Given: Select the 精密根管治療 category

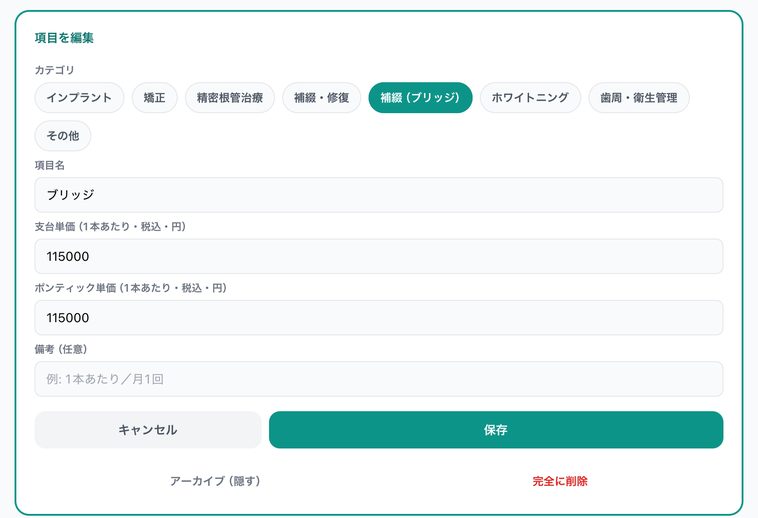Looking at the screenshot, I should (x=230, y=98).
